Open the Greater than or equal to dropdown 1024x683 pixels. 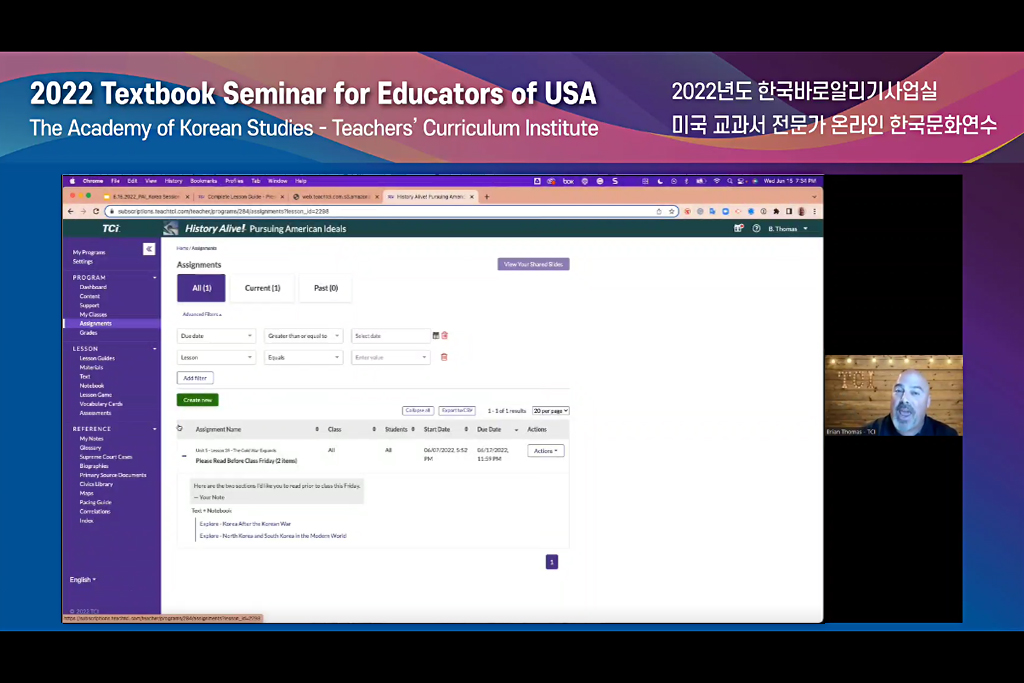tap(303, 336)
